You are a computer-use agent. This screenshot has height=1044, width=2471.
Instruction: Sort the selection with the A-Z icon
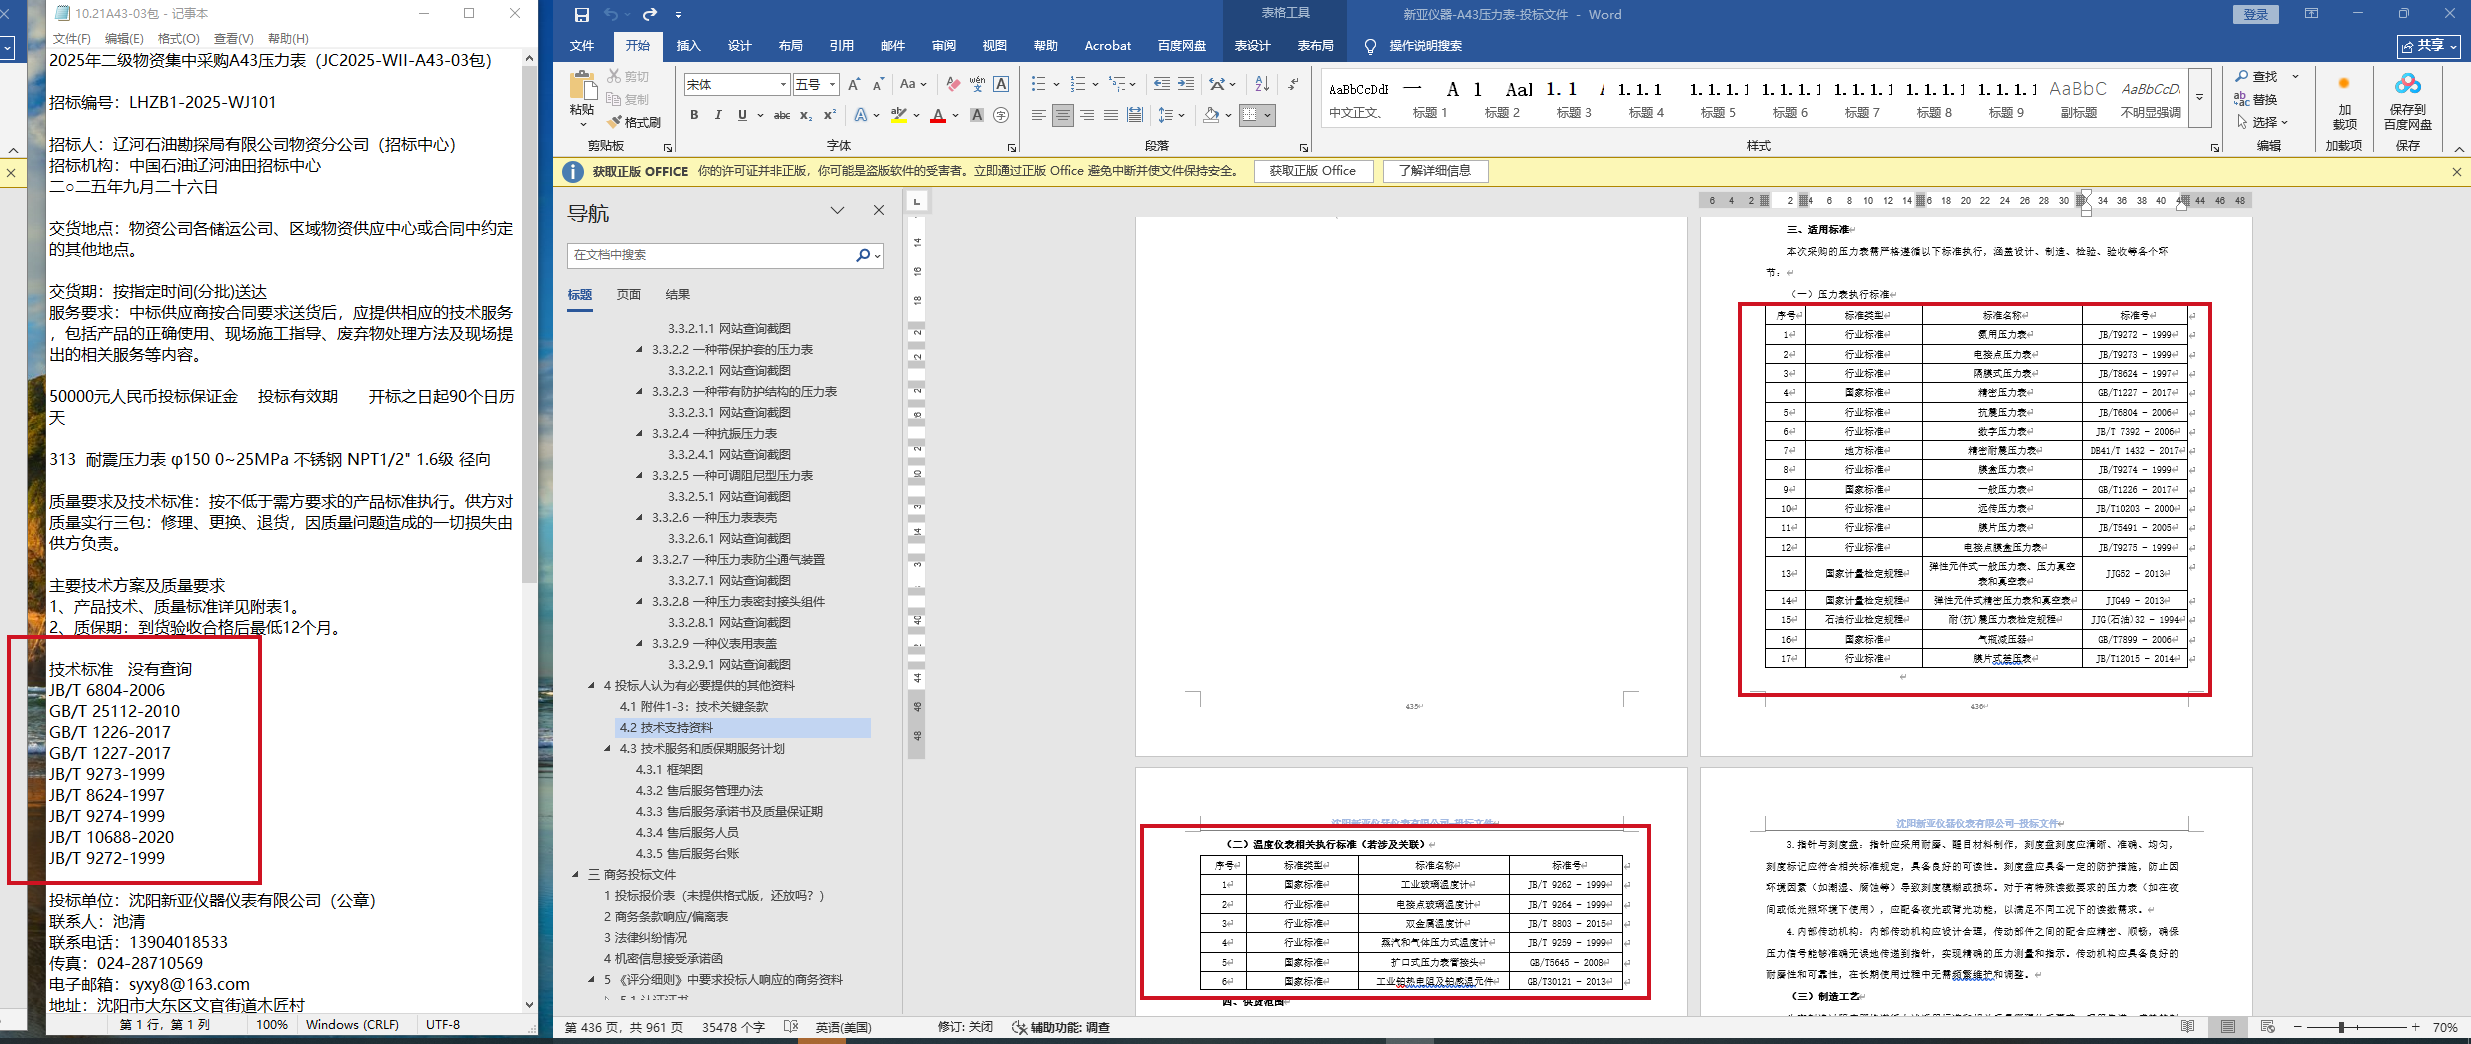click(1262, 84)
